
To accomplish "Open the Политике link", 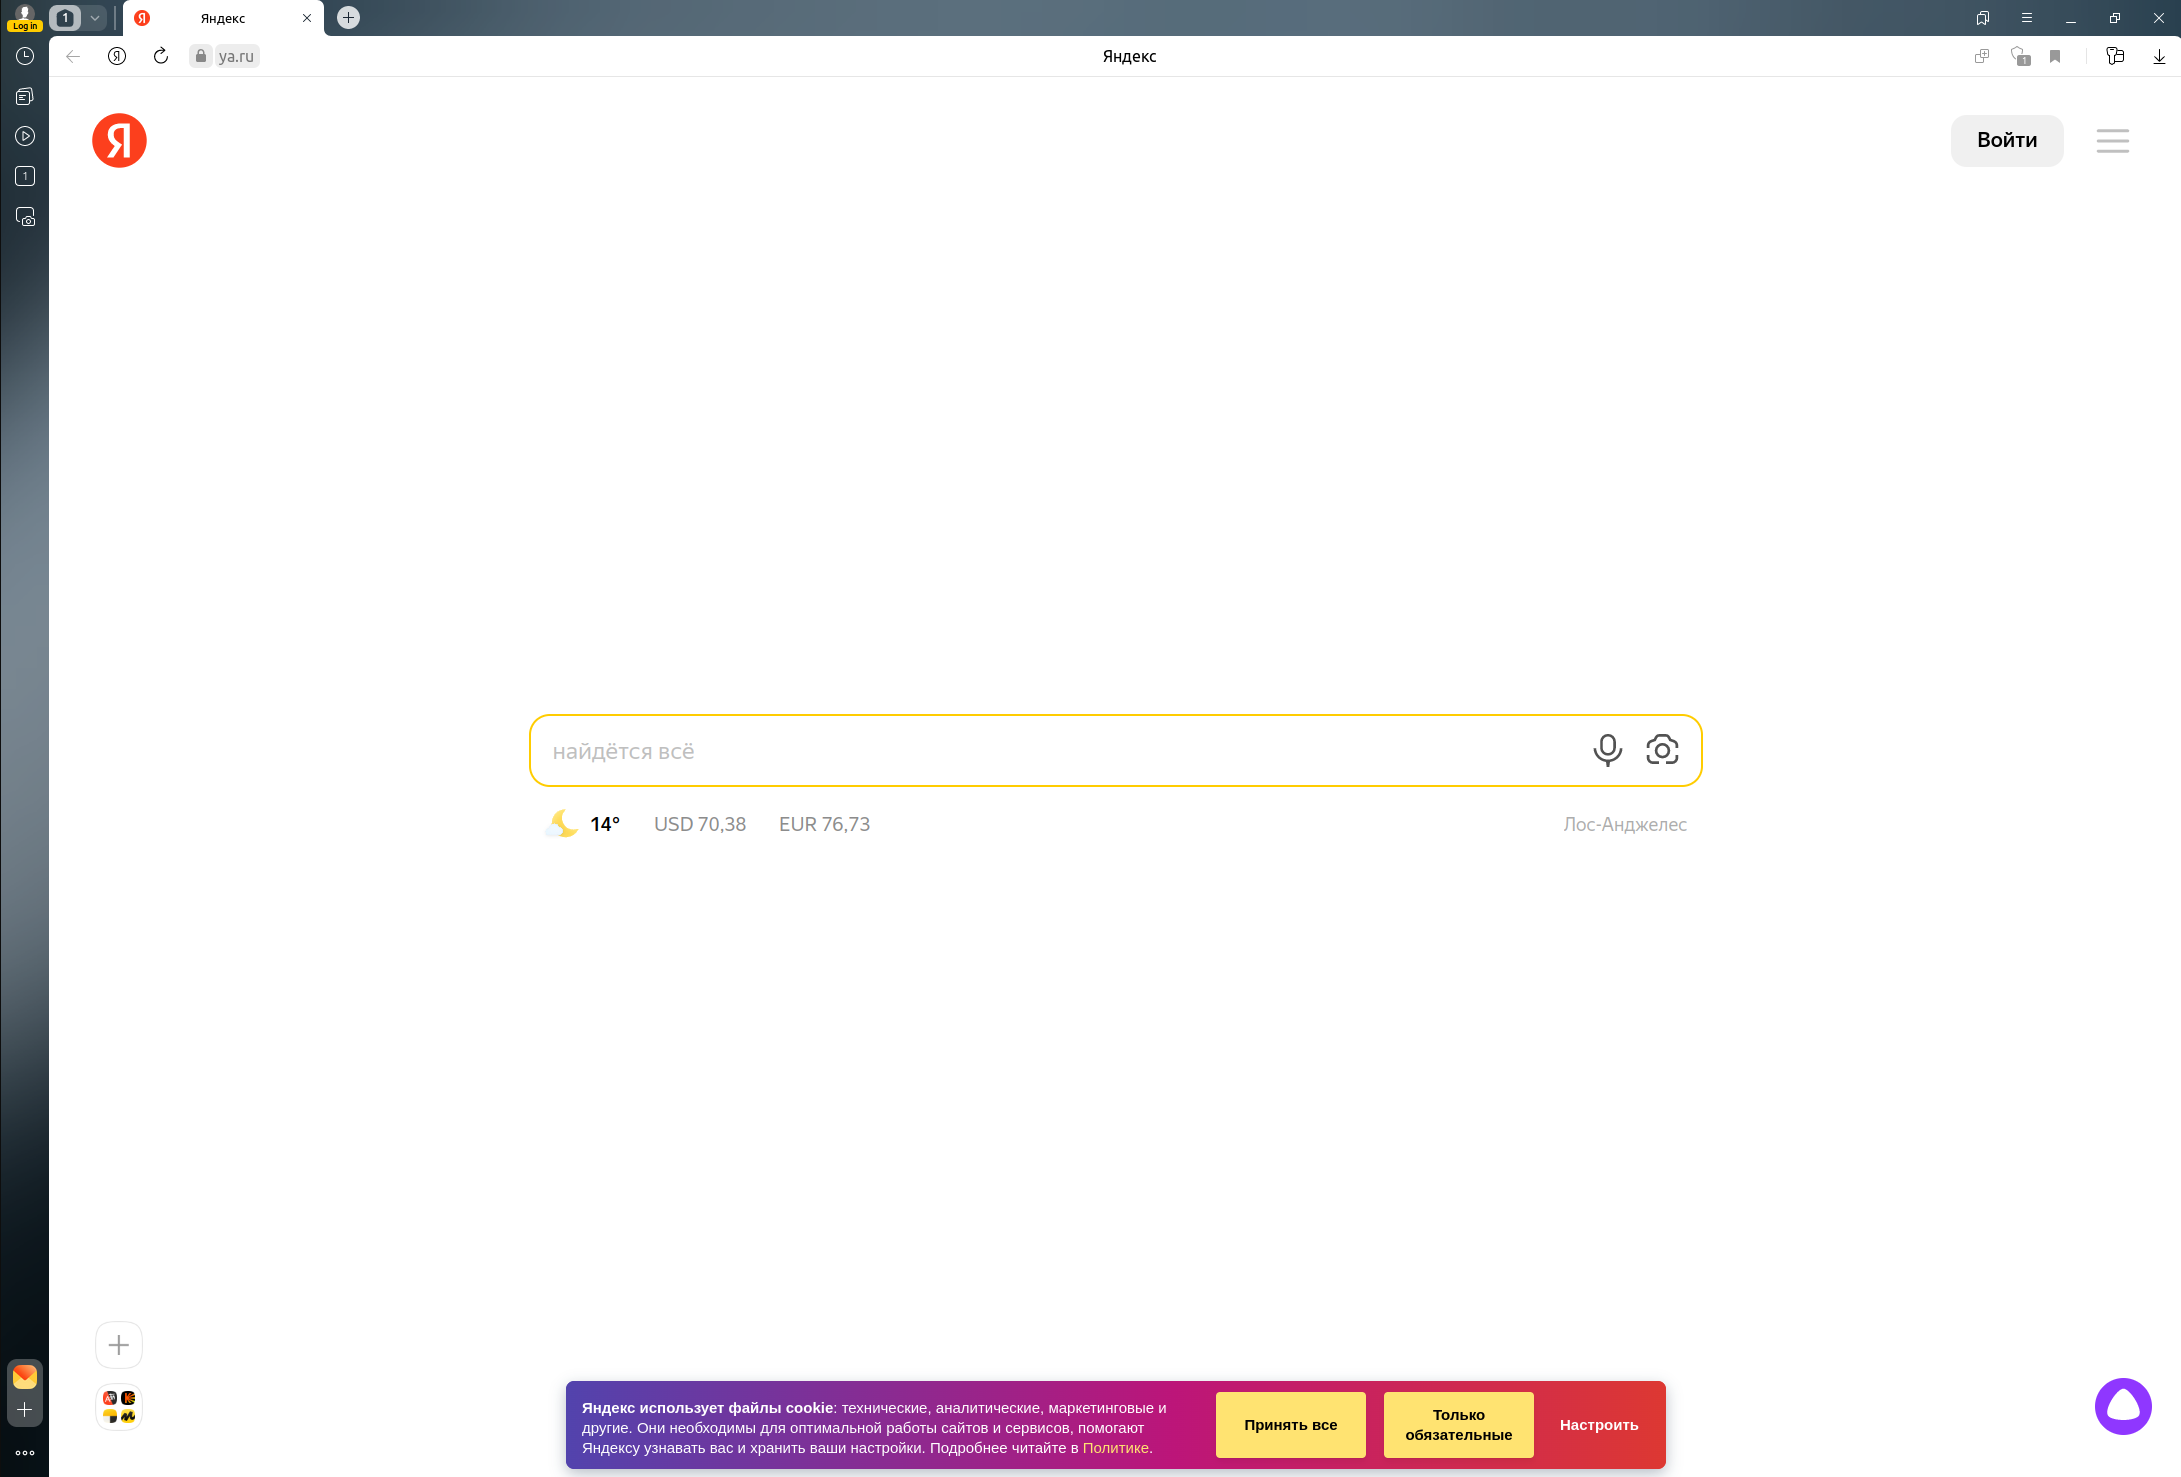I will tap(1115, 1448).
